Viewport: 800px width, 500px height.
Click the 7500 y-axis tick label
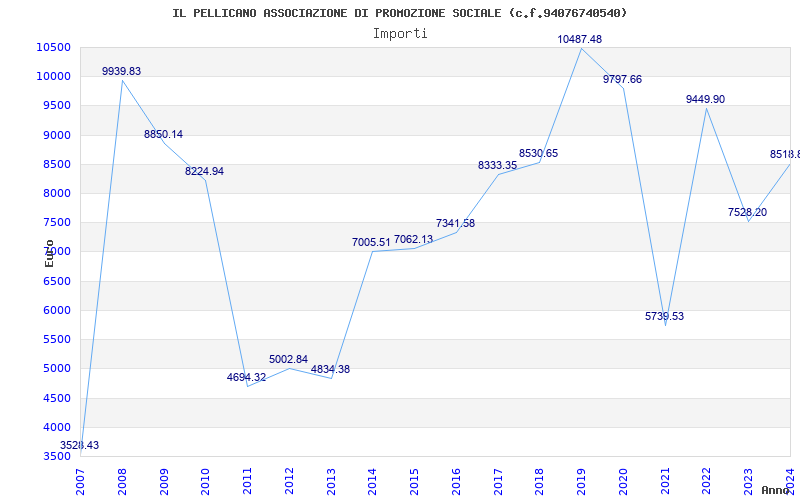point(56,222)
